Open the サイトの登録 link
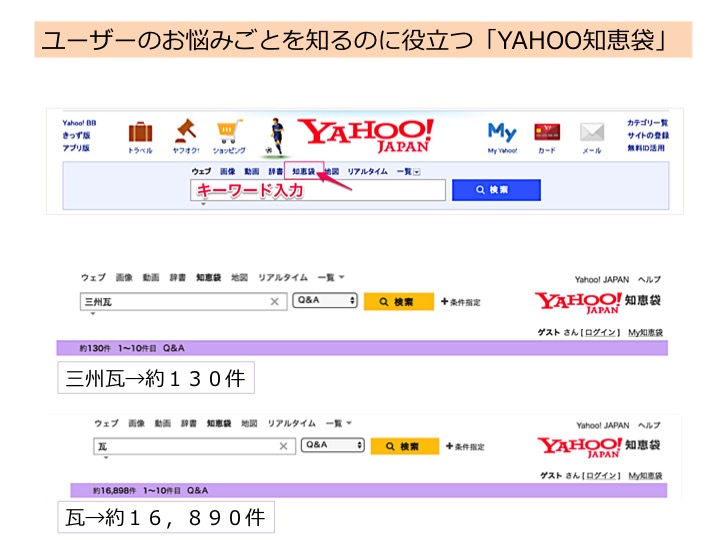This screenshot has width=720, height=540. click(648, 135)
